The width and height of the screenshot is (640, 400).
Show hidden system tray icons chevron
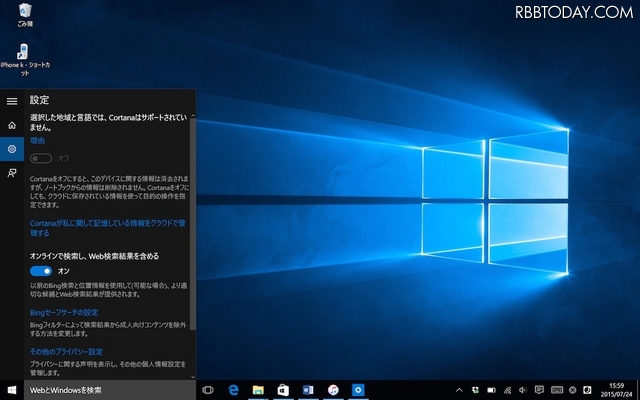click(x=459, y=390)
